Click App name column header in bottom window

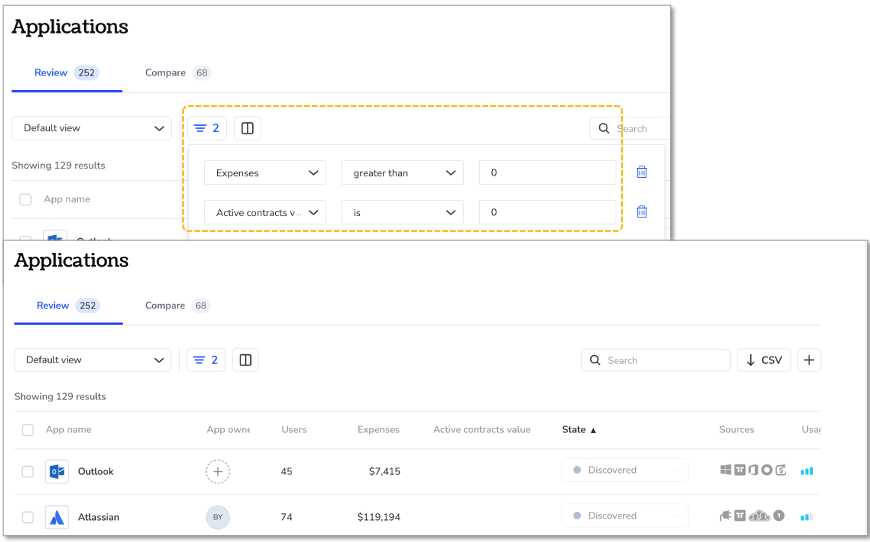68,429
